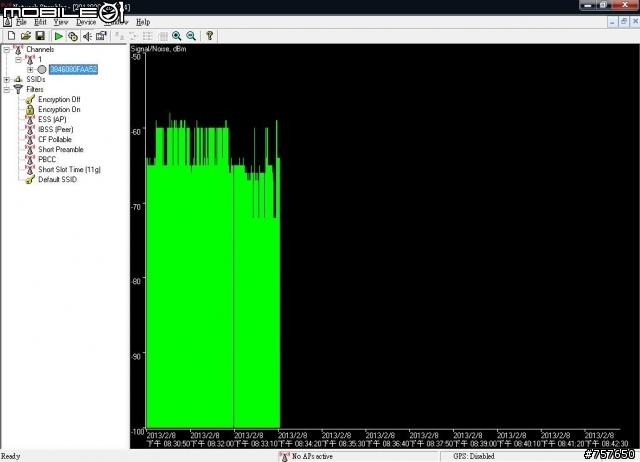This screenshot has width=640, height=462.
Task: Select the list view toolbar button
Action: [148, 36]
